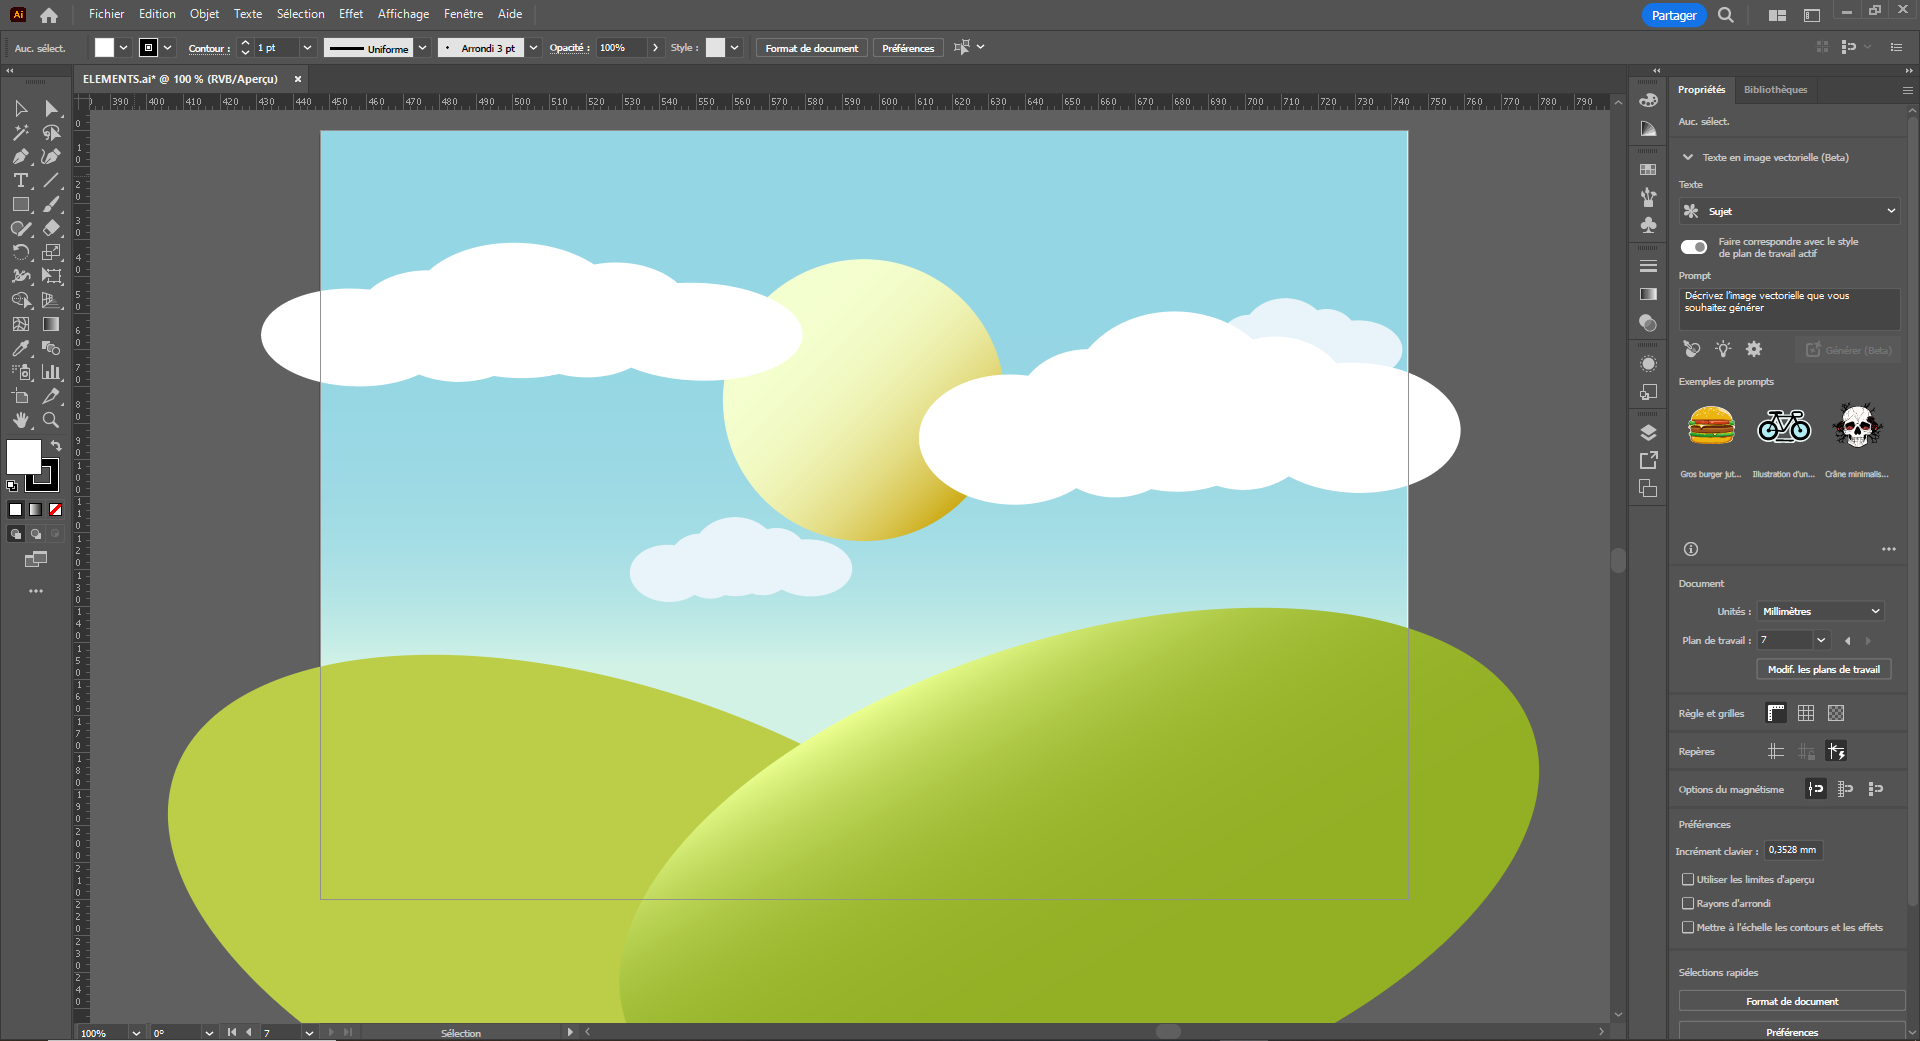
Task: Toggle rulers display button
Action: [x=1776, y=713]
